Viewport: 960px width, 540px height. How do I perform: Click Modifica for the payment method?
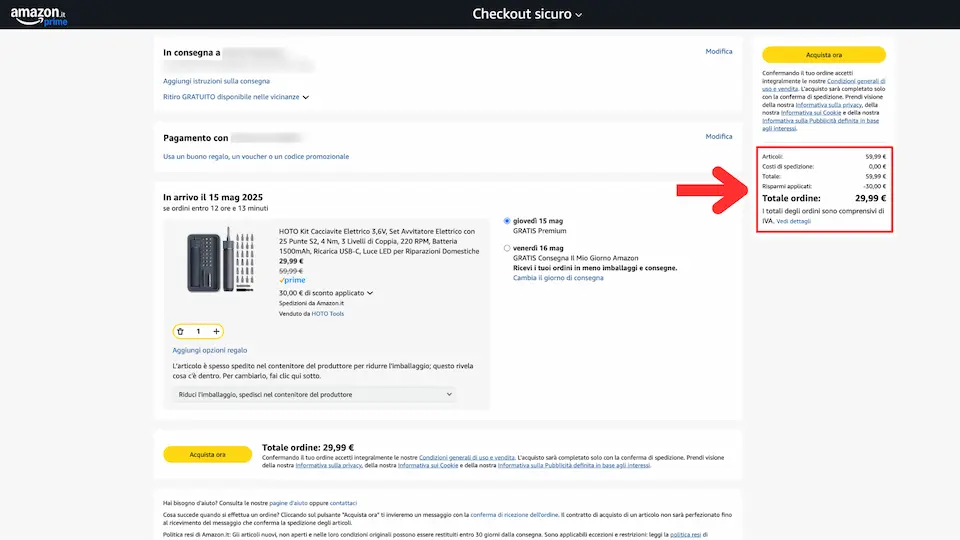click(718, 137)
